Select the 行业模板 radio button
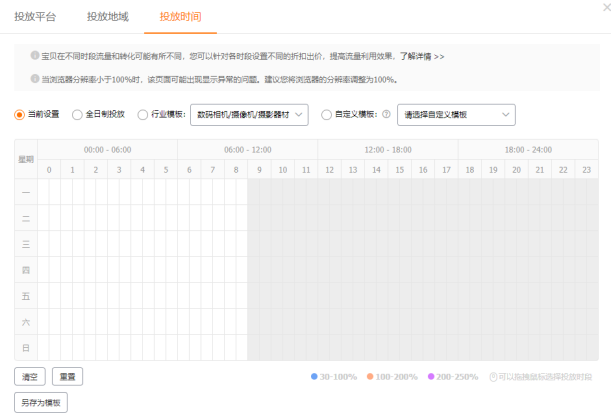This screenshot has width=611, height=416. click(143, 115)
